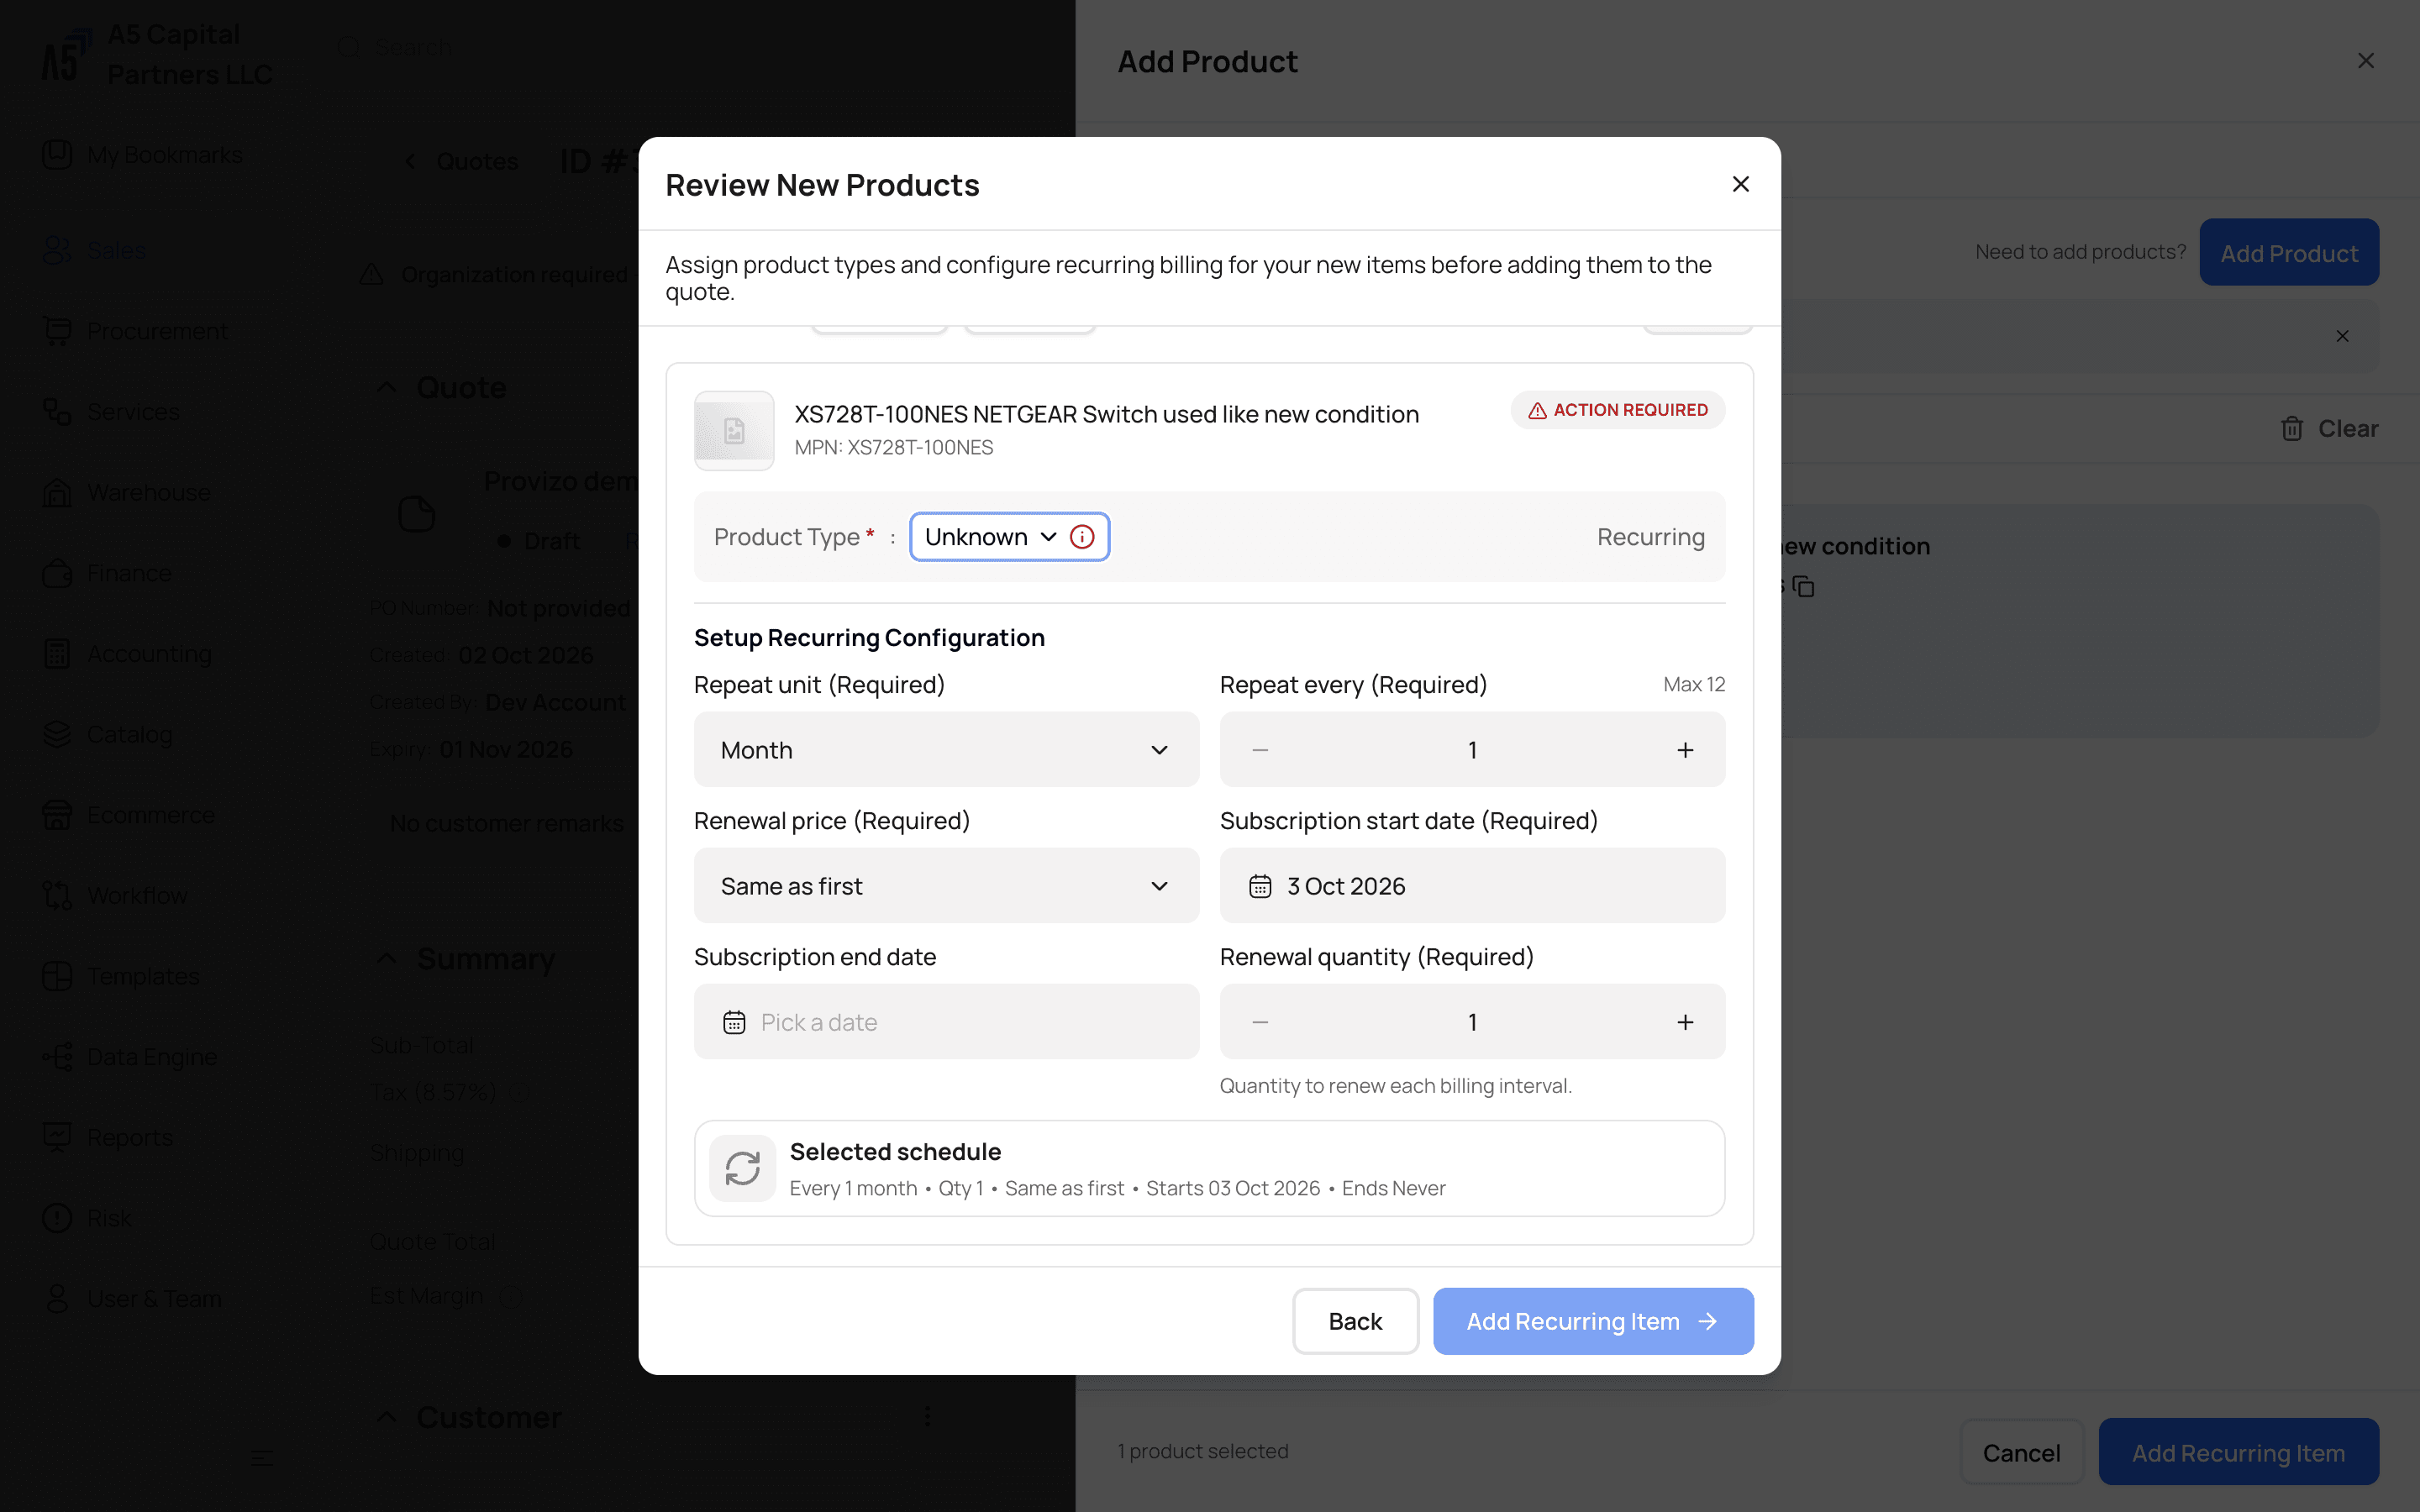2420x1512 pixels.
Task: Click the Templates sidebar icon
Action: pos(57,976)
